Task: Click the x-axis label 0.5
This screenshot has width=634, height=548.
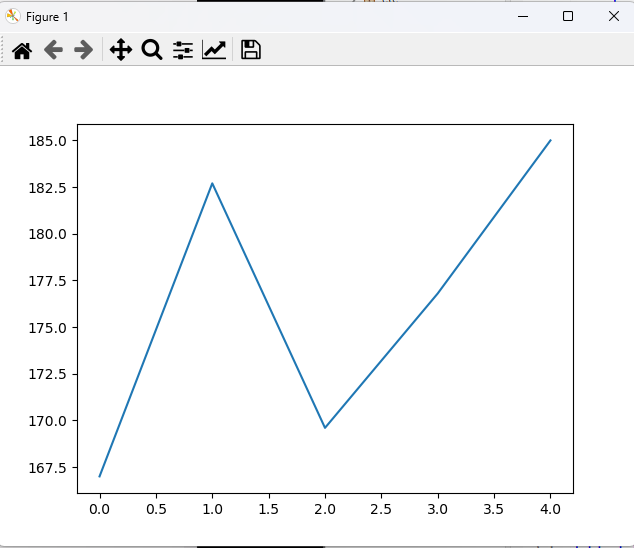Action: coord(156,509)
